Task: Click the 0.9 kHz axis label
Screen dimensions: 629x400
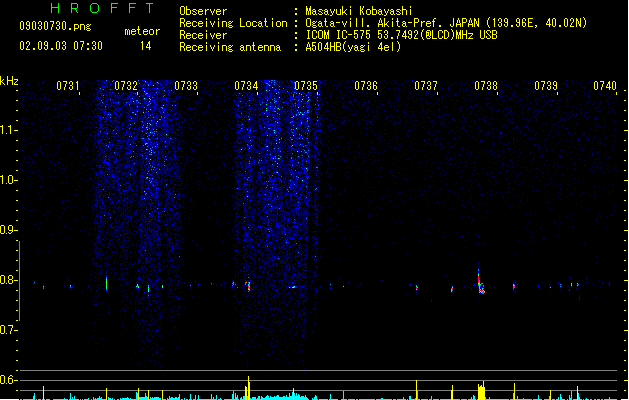Action: point(8,230)
